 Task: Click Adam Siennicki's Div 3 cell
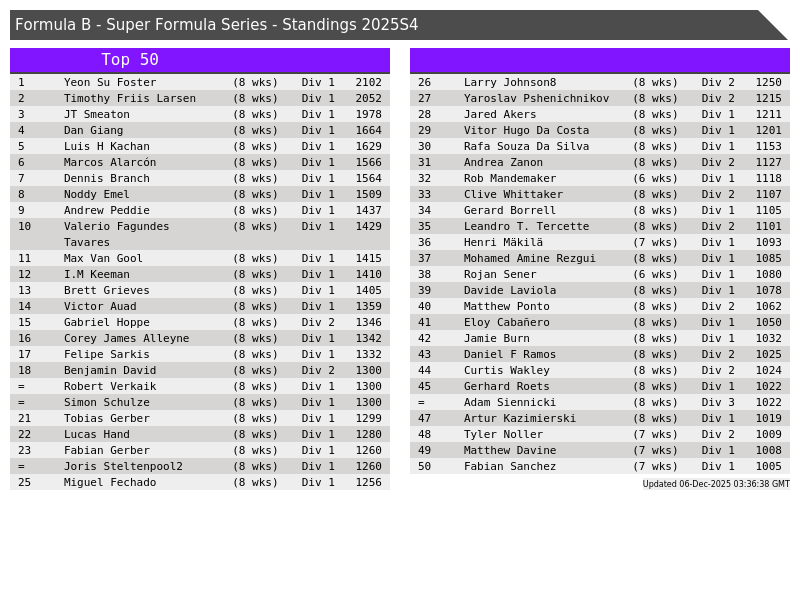[717, 402]
